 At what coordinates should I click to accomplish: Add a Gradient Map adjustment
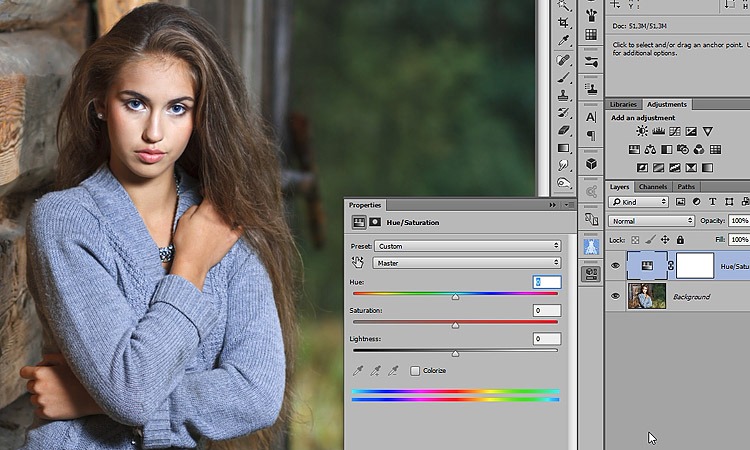[x=707, y=167]
